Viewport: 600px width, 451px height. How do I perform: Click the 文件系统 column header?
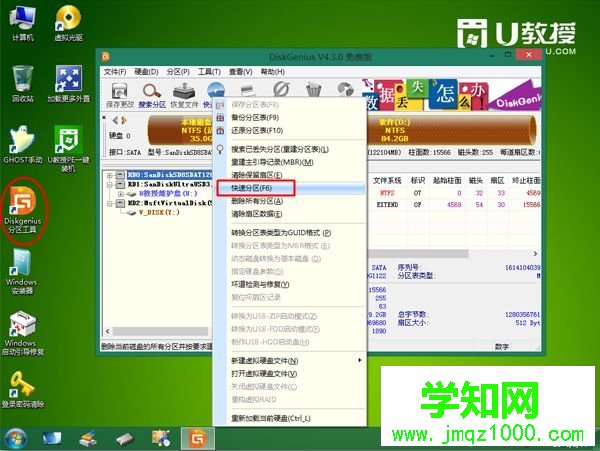click(387, 181)
